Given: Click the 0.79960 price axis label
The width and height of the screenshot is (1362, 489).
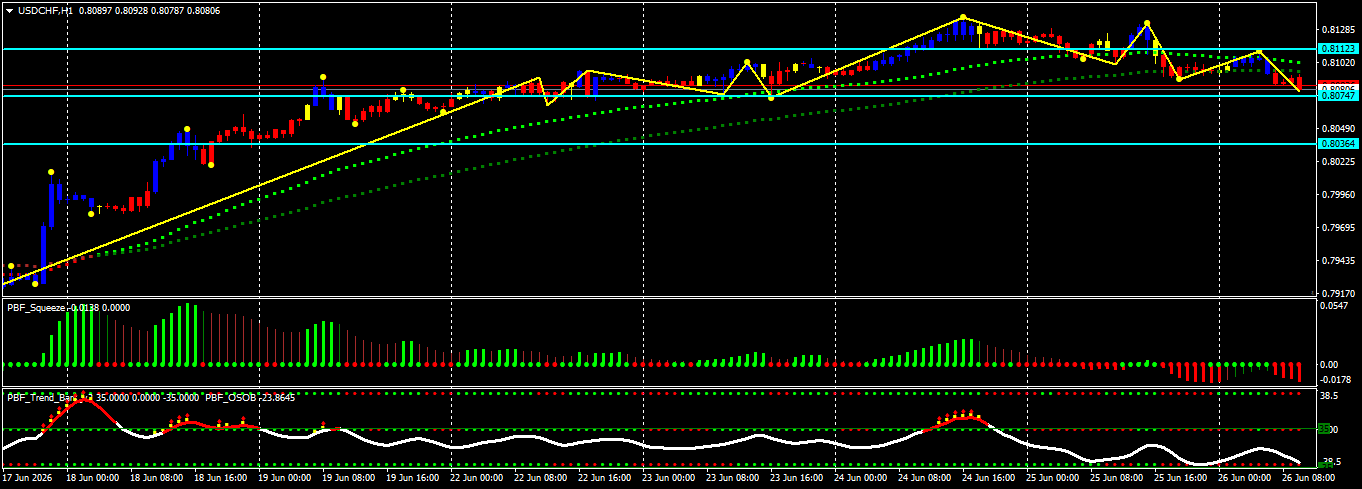Looking at the screenshot, I should 1338,195.
